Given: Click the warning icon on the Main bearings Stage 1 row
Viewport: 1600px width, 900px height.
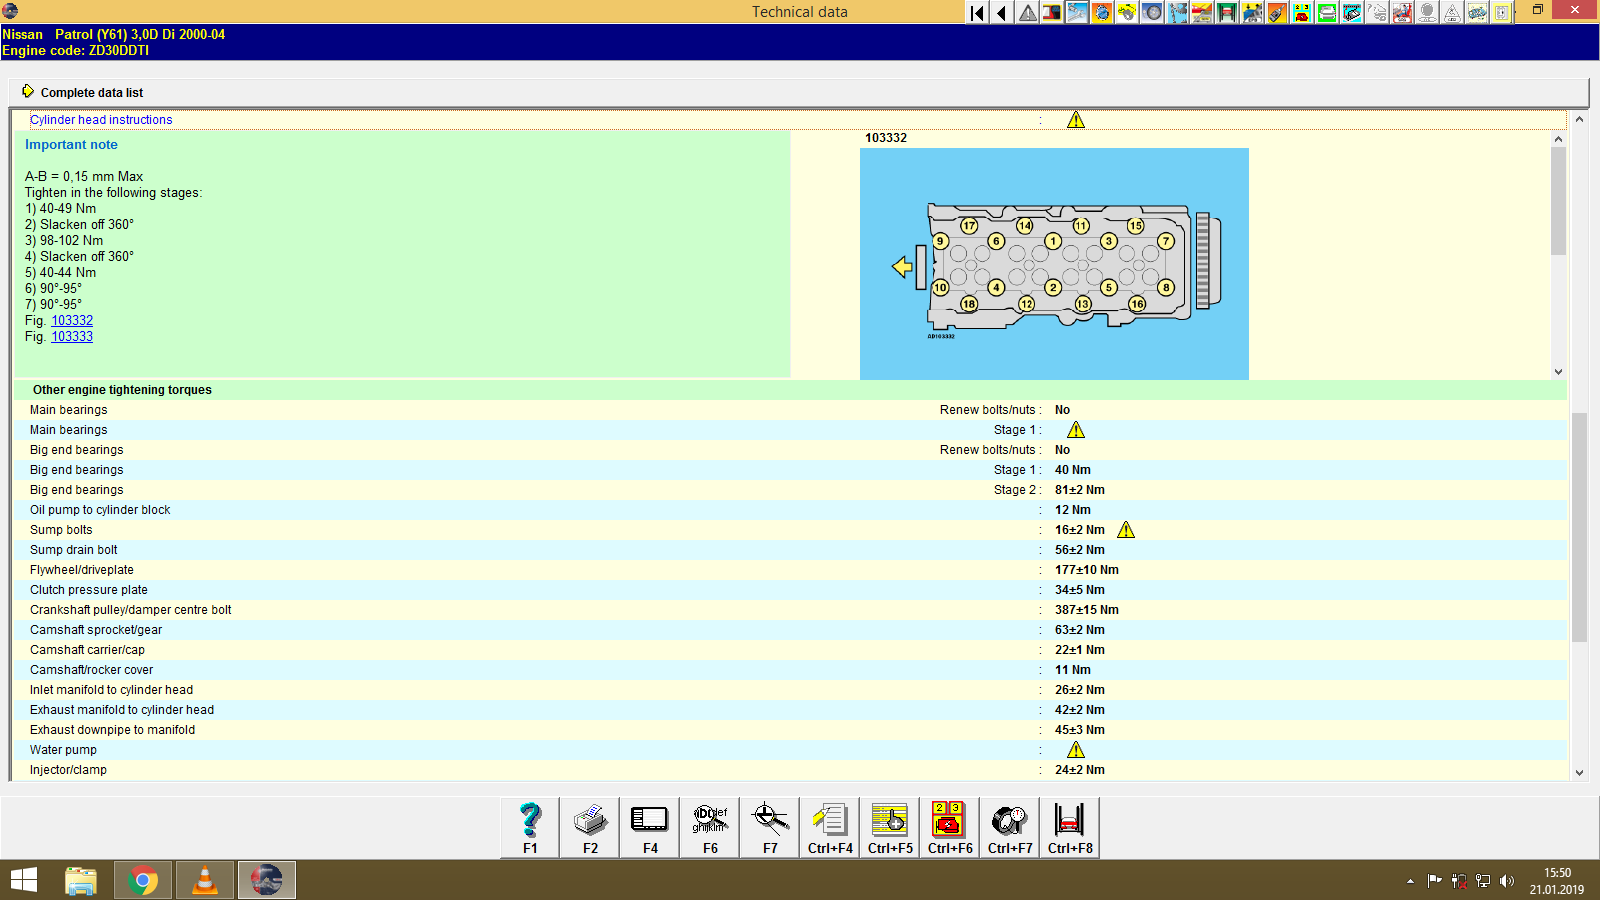Looking at the screenshot, I should (1077, 429).
